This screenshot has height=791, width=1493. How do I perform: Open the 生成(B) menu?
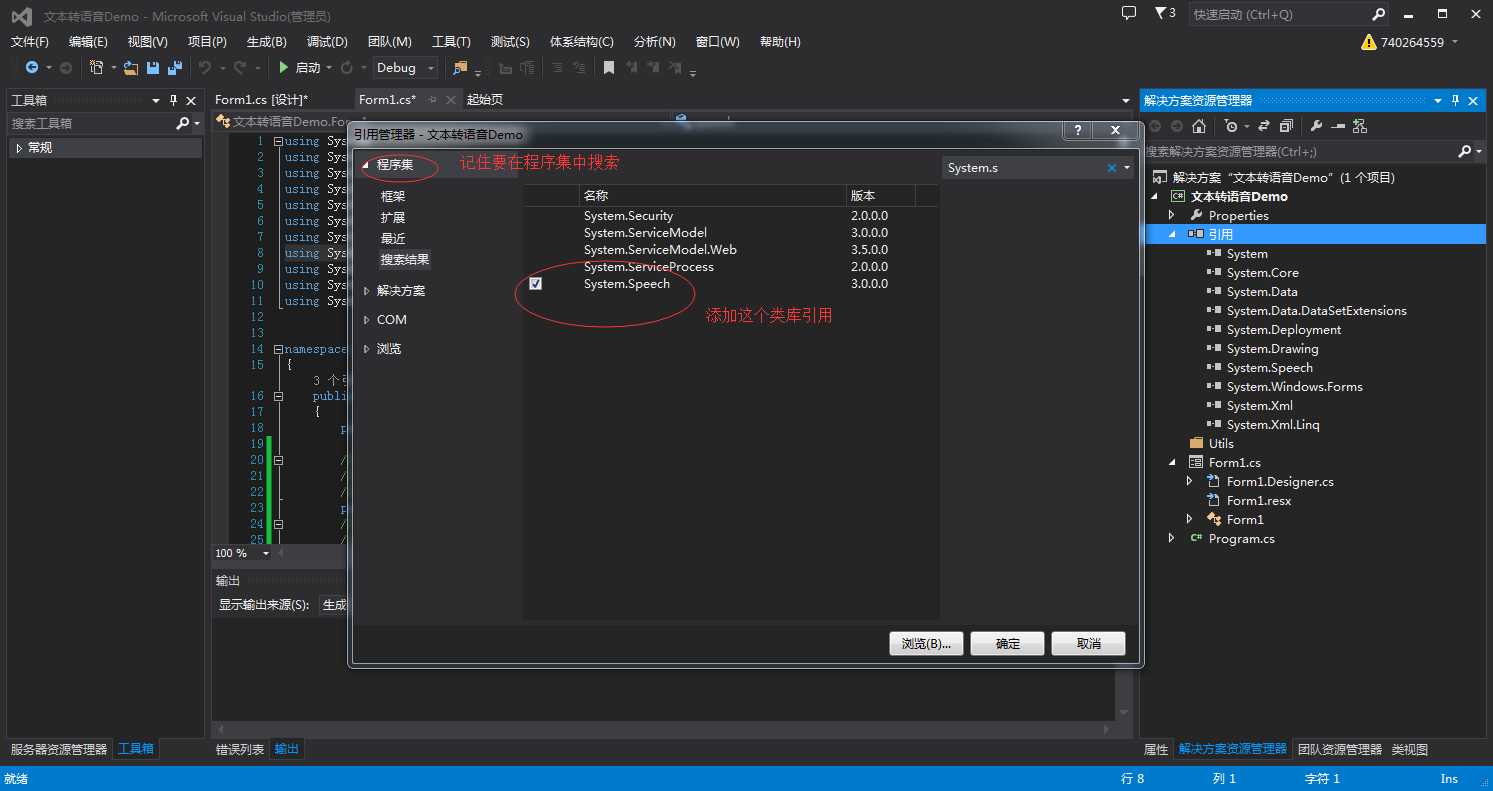click(267, 42)
